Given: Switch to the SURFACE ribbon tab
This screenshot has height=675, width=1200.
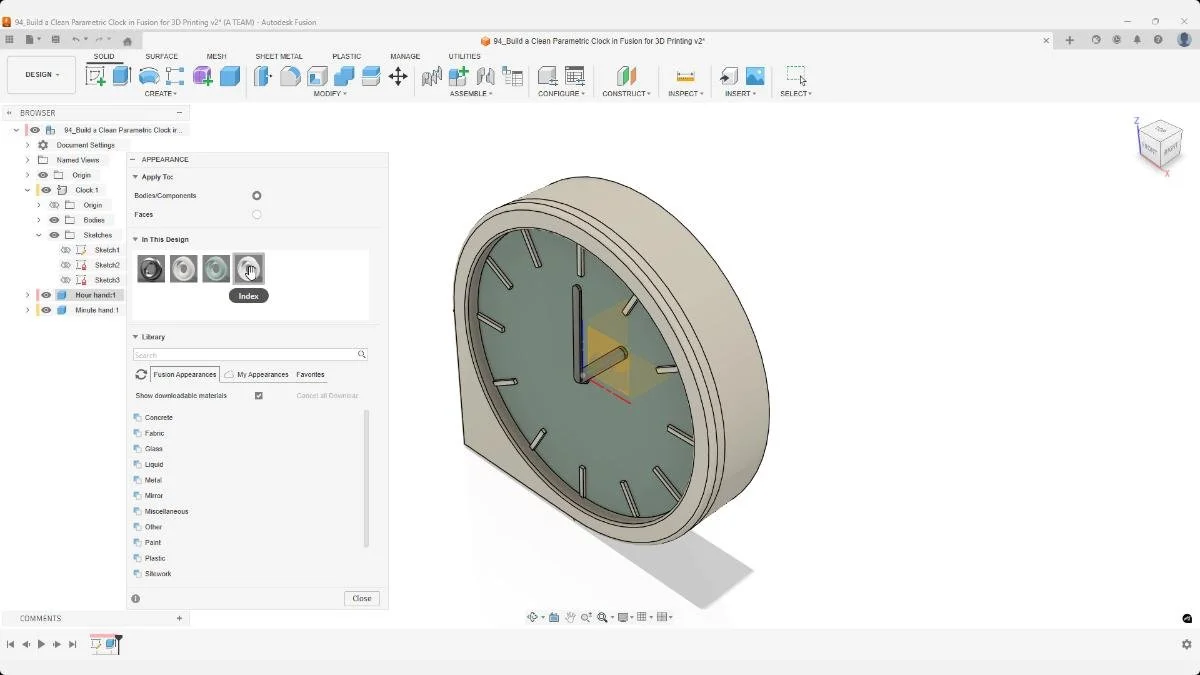Looking at the screenshot, I should pos(161,57).
